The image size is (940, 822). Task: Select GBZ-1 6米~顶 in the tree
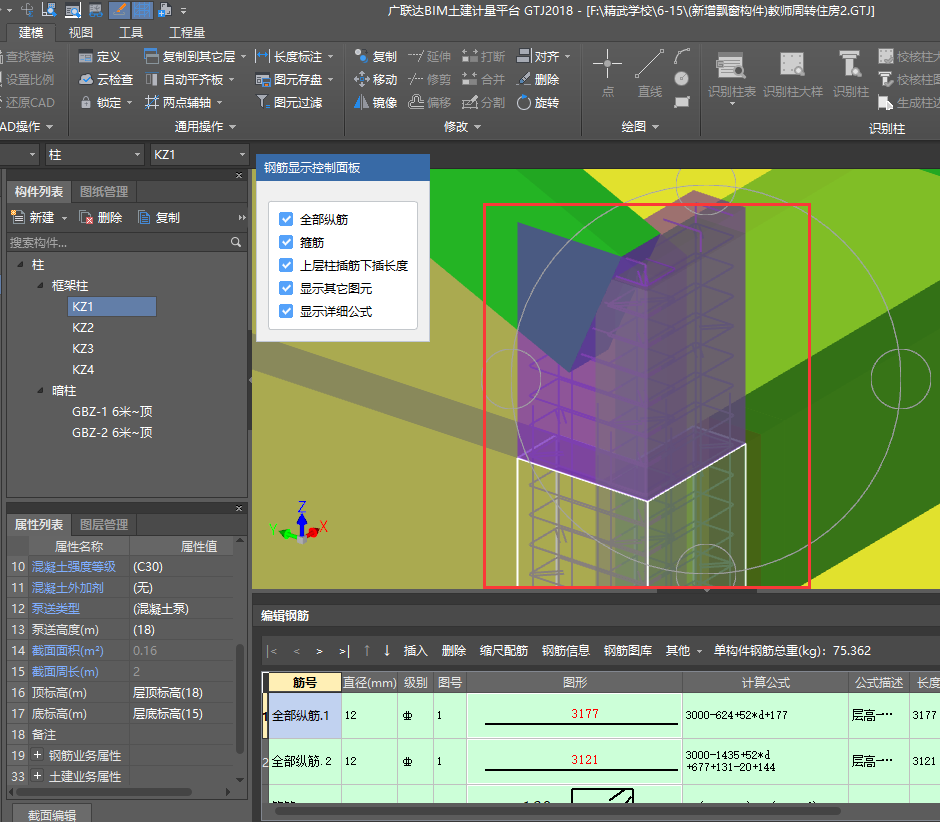click(x=112, y=411)
